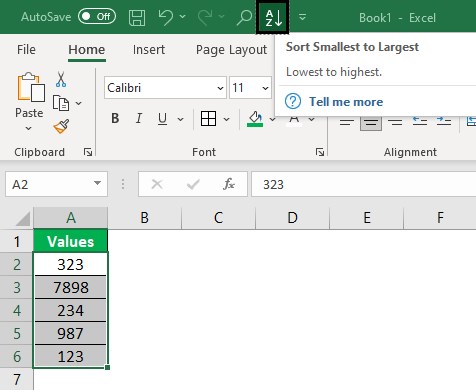Select cell containing 987

[71, 333]
